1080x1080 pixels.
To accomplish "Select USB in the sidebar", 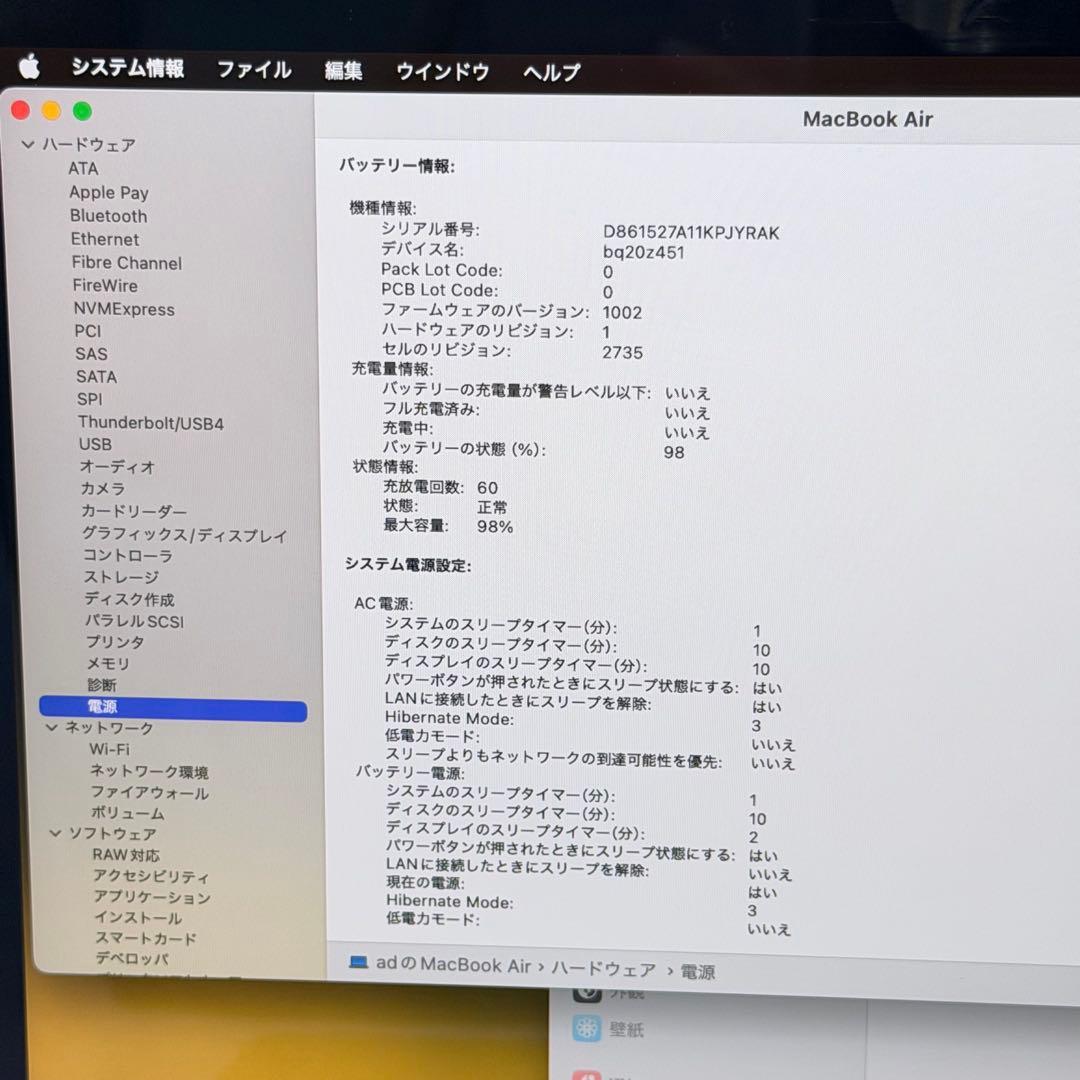I will click(x=96, y=444).
